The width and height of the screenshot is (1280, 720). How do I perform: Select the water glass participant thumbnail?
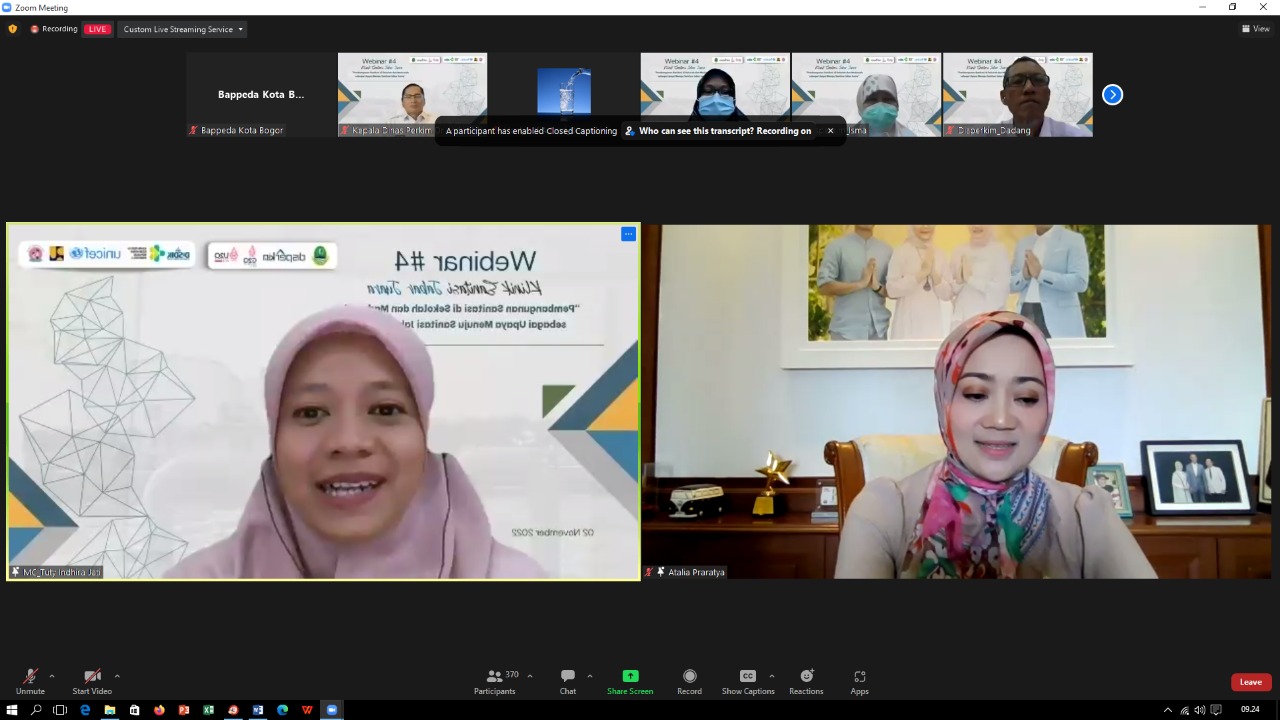tap(564, 90)
